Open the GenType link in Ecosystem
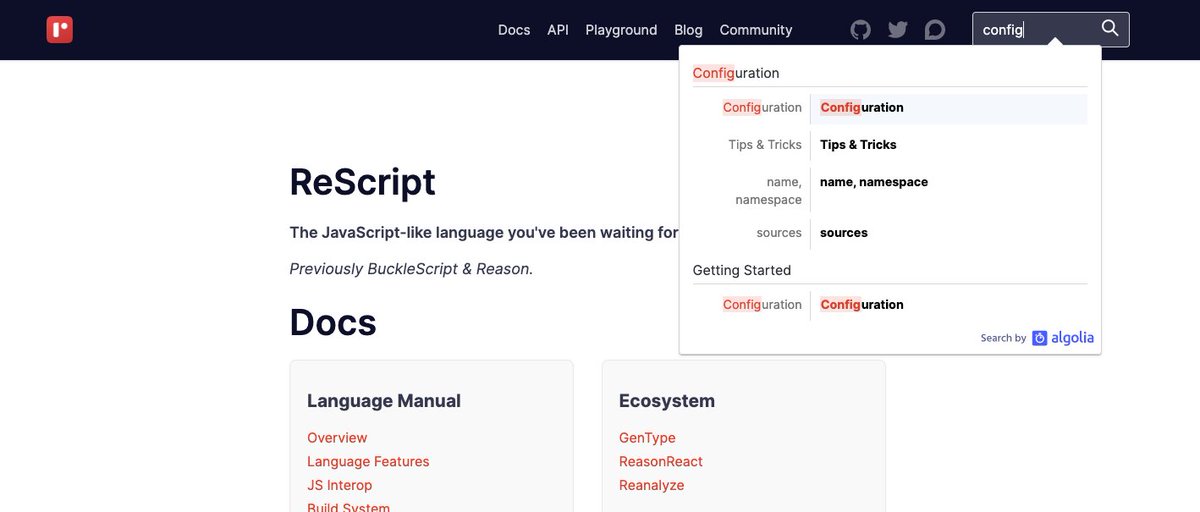Screen dimensions: 1200x512 pyautogui.click(x=647, y=438)
